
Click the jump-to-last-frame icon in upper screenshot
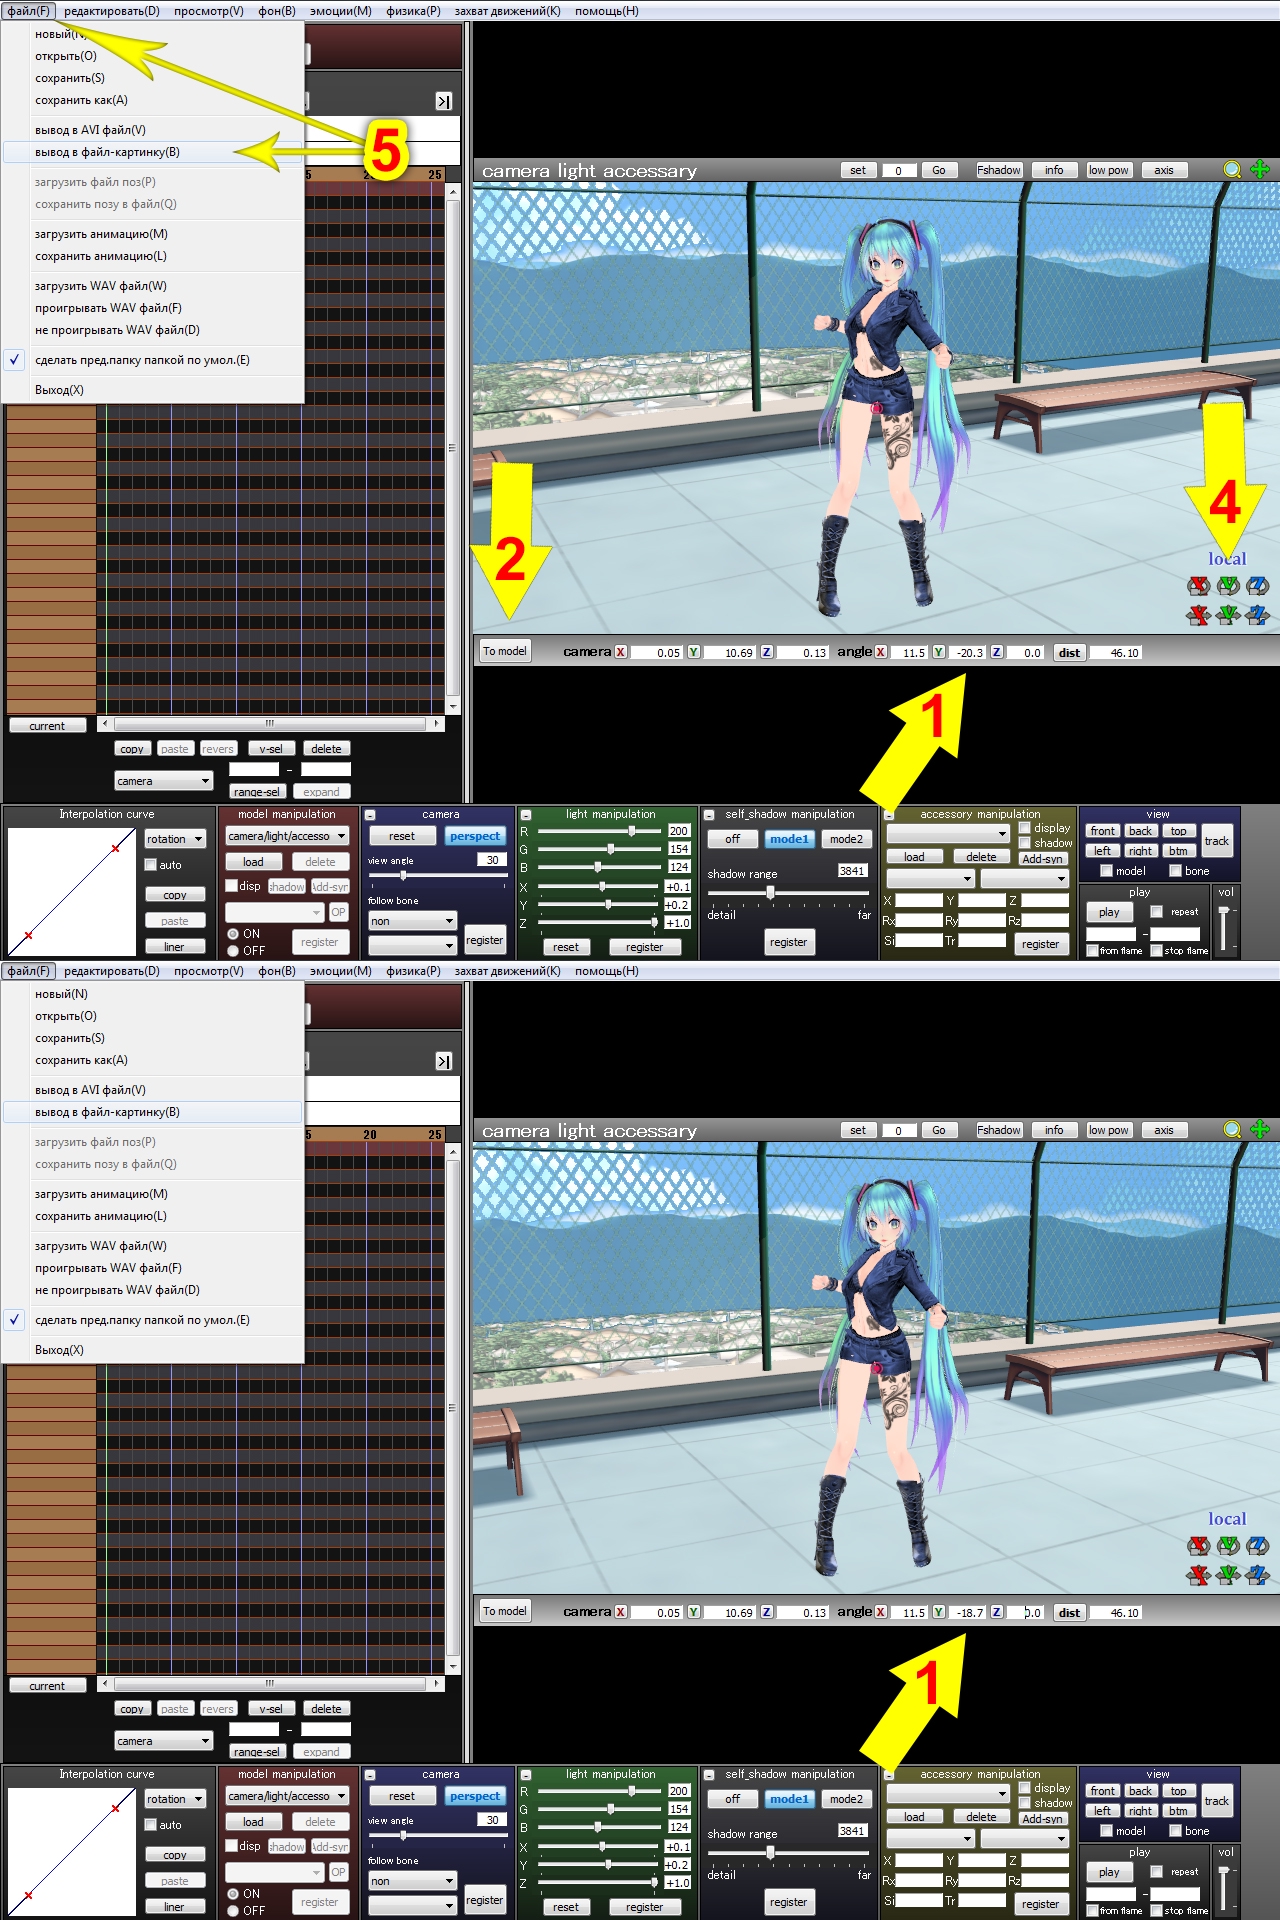pos(444,101)
